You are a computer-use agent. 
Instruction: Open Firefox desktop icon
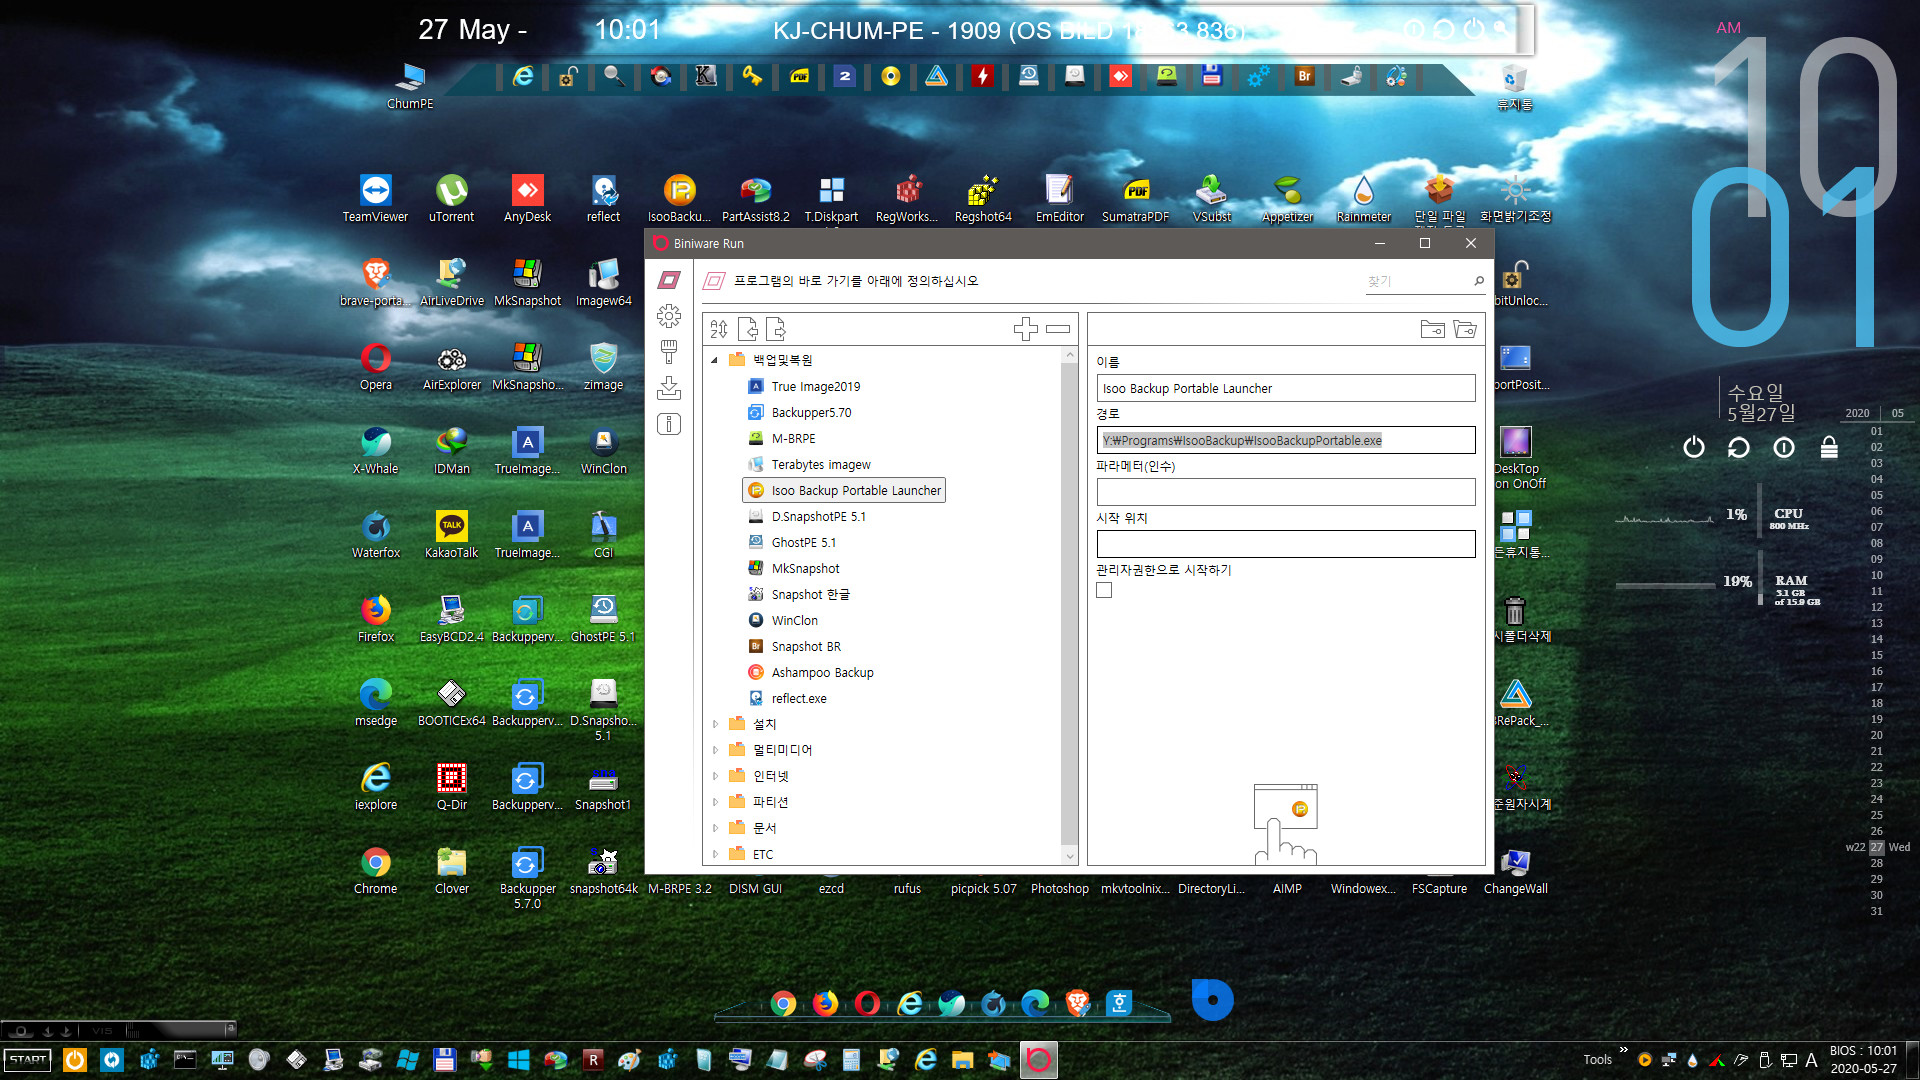tap(376, 618)
